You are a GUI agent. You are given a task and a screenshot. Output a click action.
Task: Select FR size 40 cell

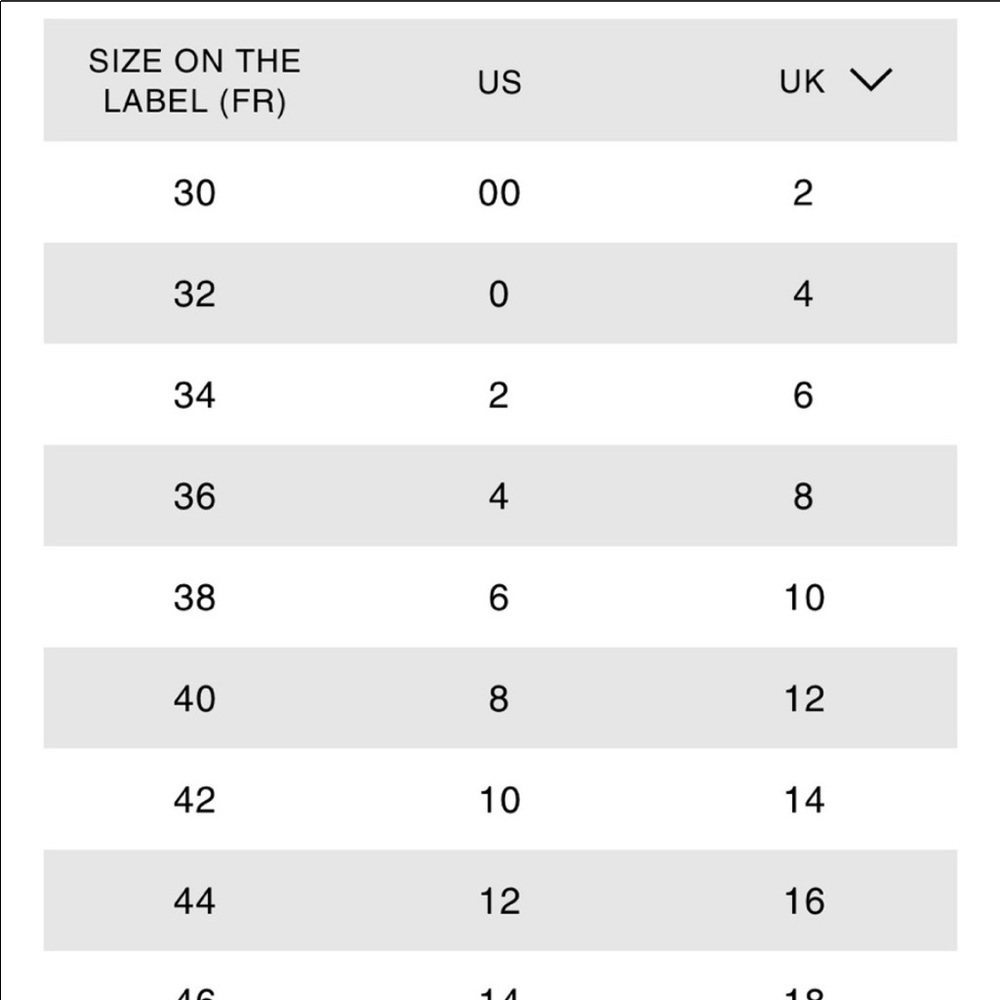pyautogui.click(x=195, y=698)
